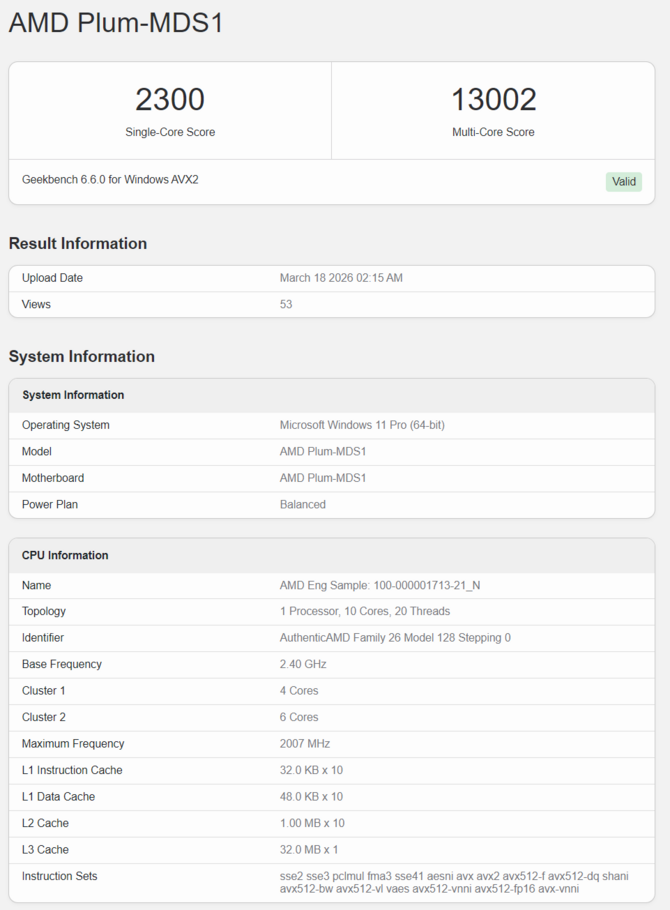Select AuthenticAMD Family 26 Model 128 Stepping 0

(x=395, y=638)
